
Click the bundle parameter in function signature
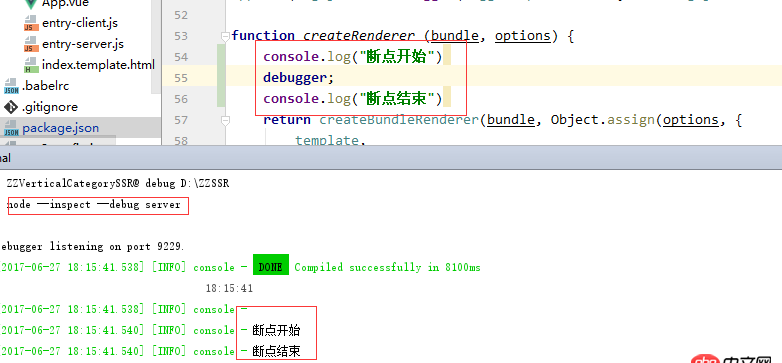[454, 36]
